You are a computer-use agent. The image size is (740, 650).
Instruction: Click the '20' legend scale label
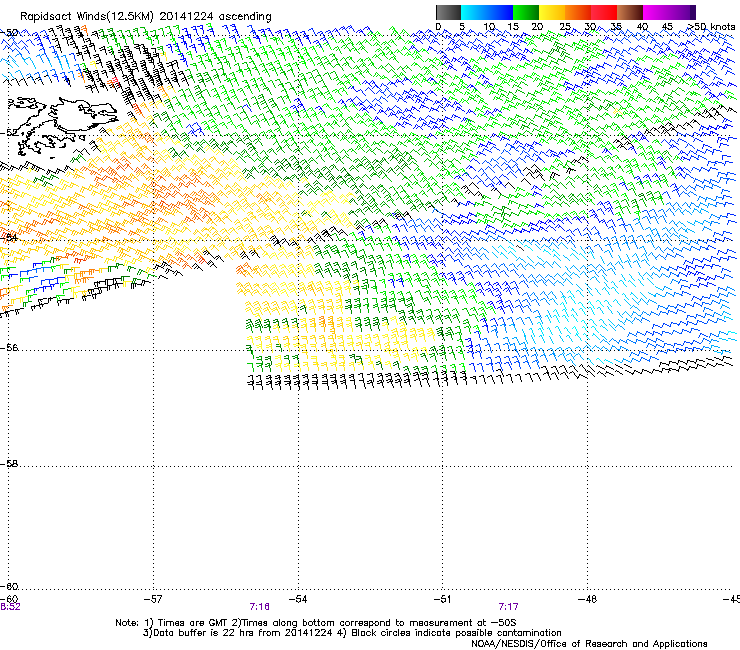tap(537, 26)
